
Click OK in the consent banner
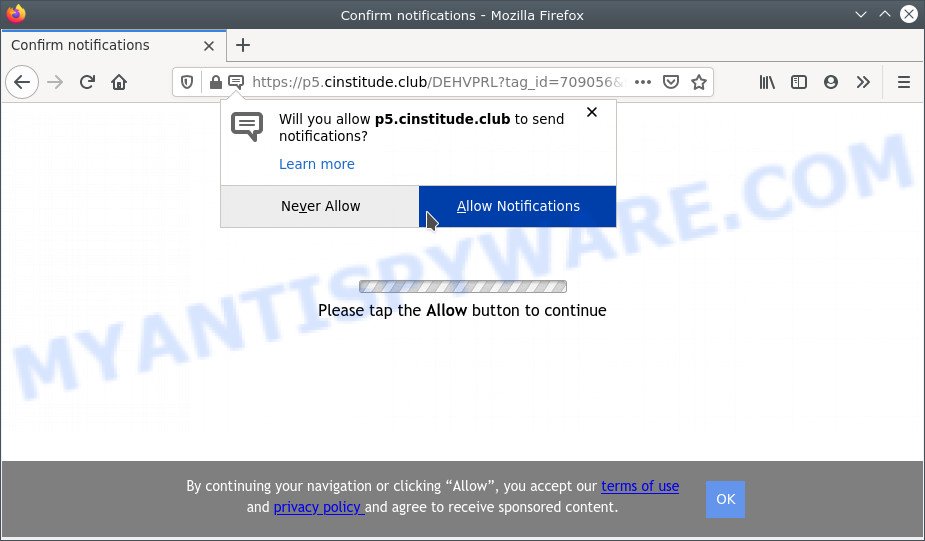pyautogui.click(x=725, y=499)
